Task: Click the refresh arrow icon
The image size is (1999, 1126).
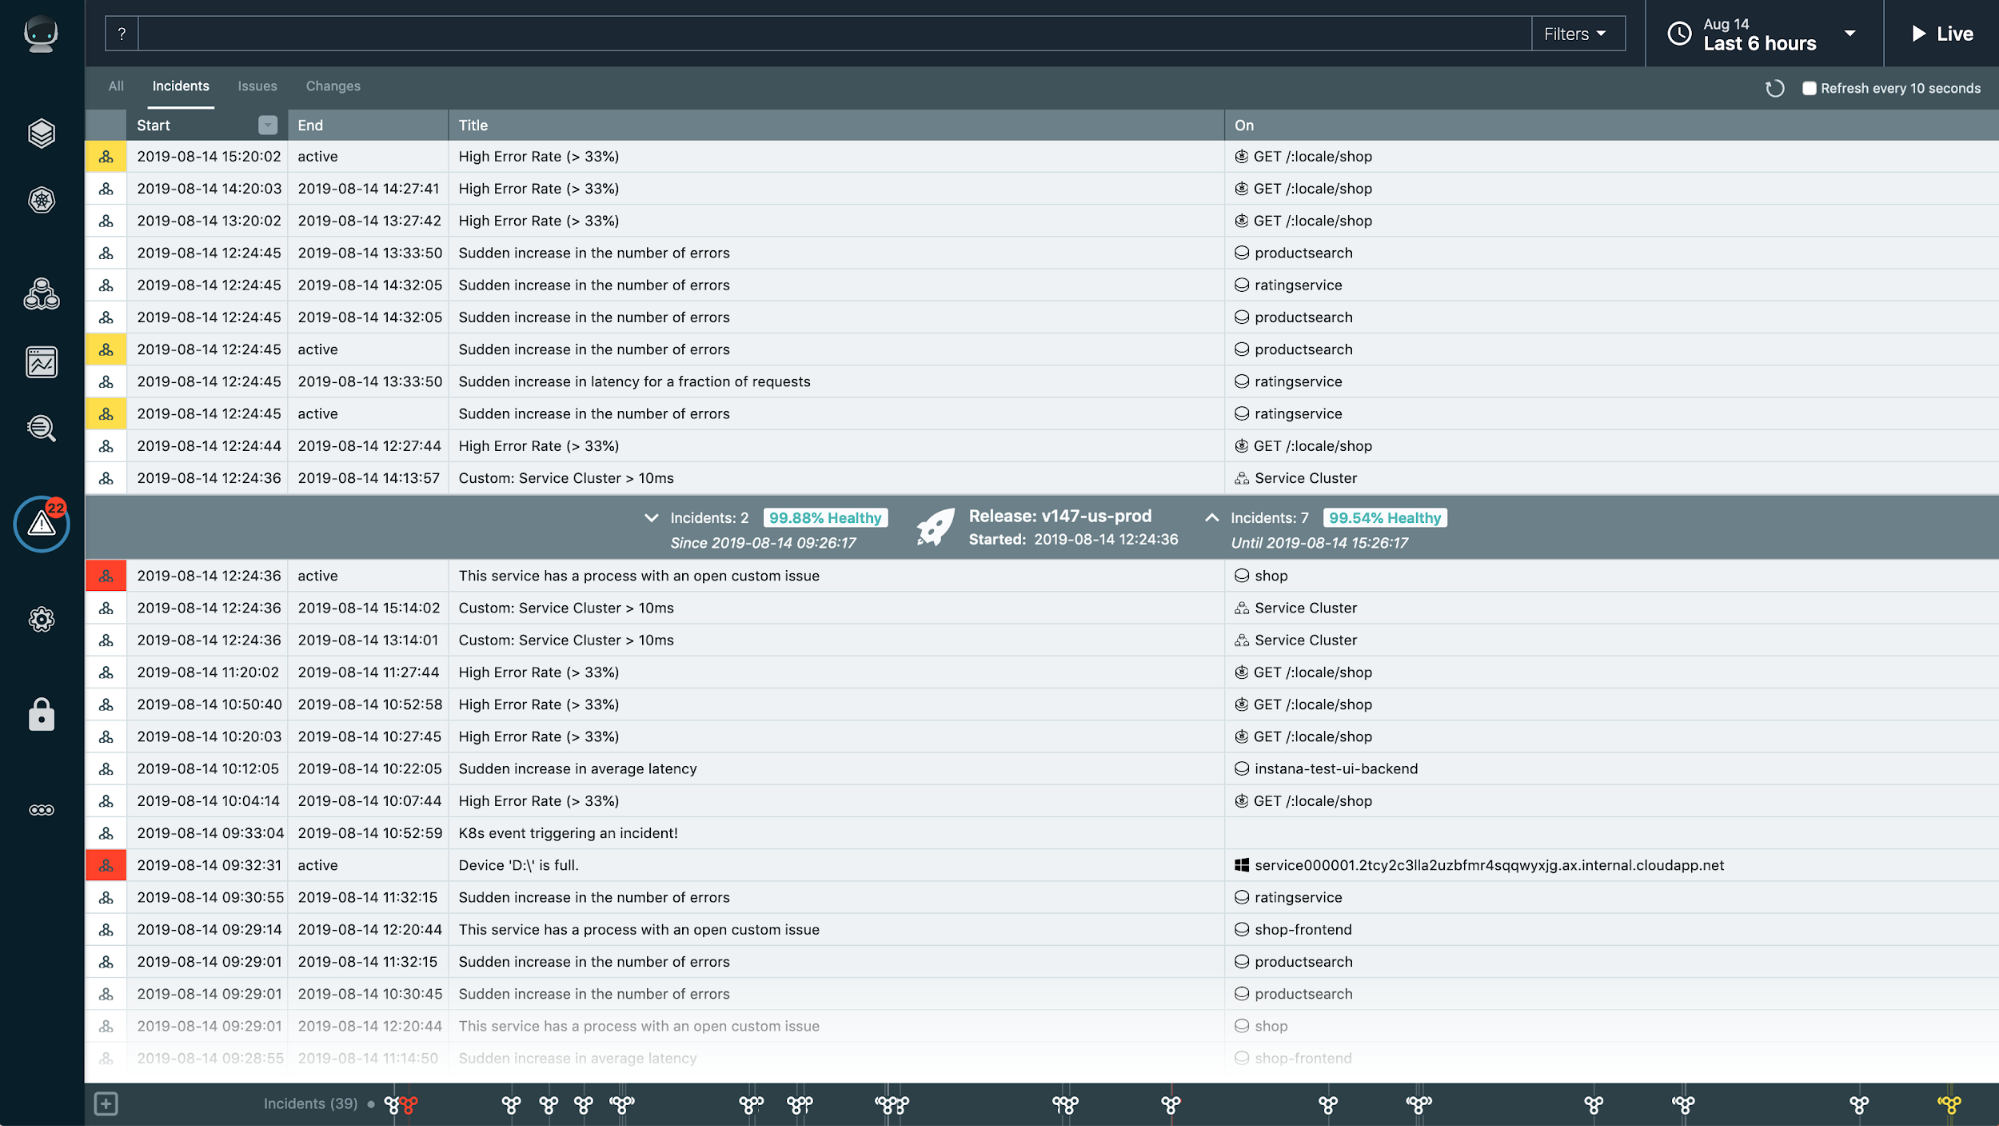Action: (x=1775, y=89)
